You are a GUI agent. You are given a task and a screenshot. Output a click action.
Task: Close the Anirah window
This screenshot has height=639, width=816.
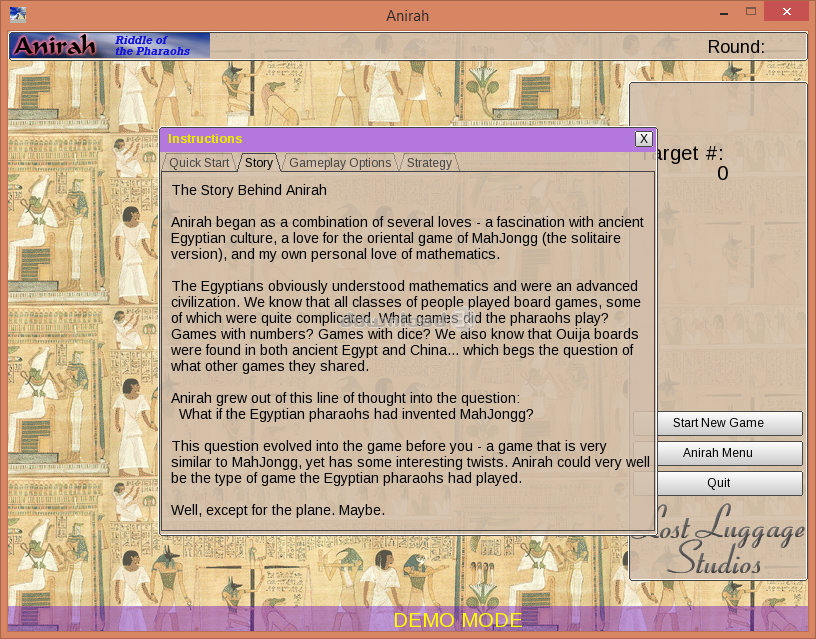786,11
